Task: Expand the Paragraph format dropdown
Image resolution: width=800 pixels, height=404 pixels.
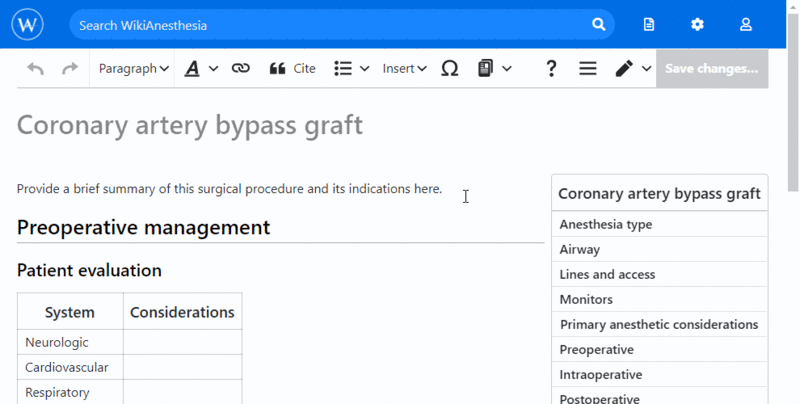Action: pos(133,68)
